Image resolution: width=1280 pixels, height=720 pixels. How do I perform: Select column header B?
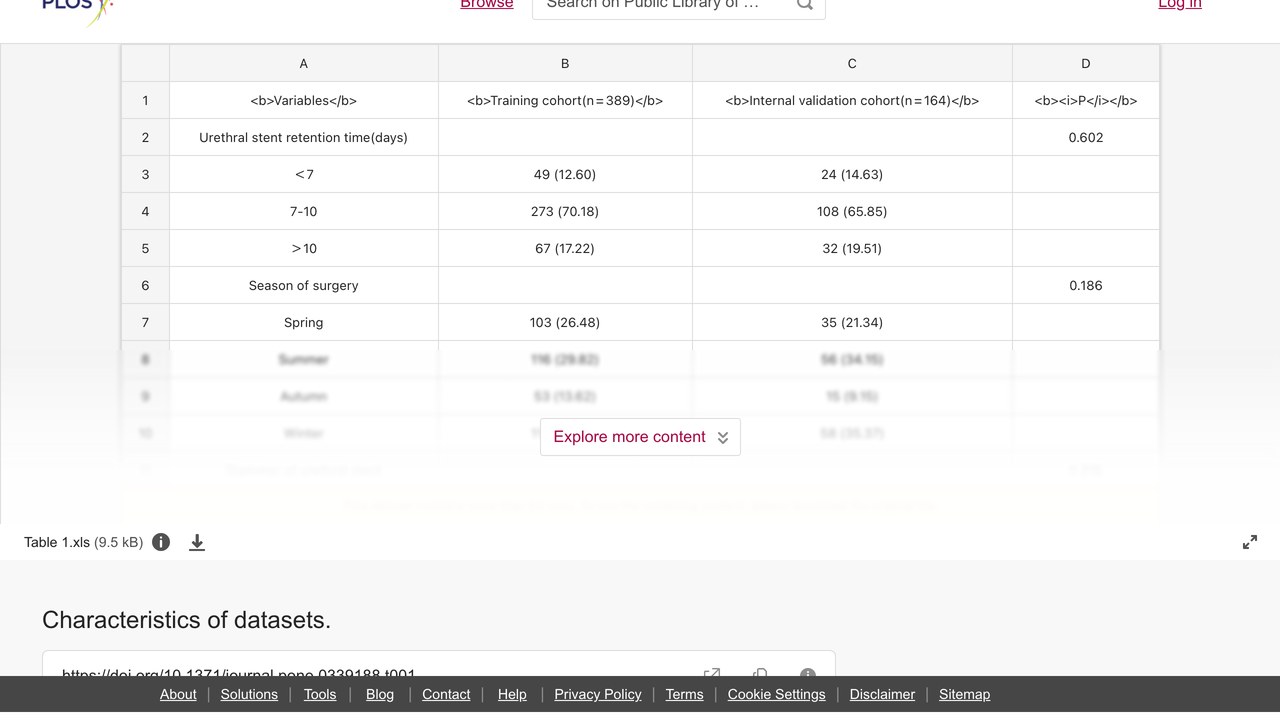pos(565,63)
